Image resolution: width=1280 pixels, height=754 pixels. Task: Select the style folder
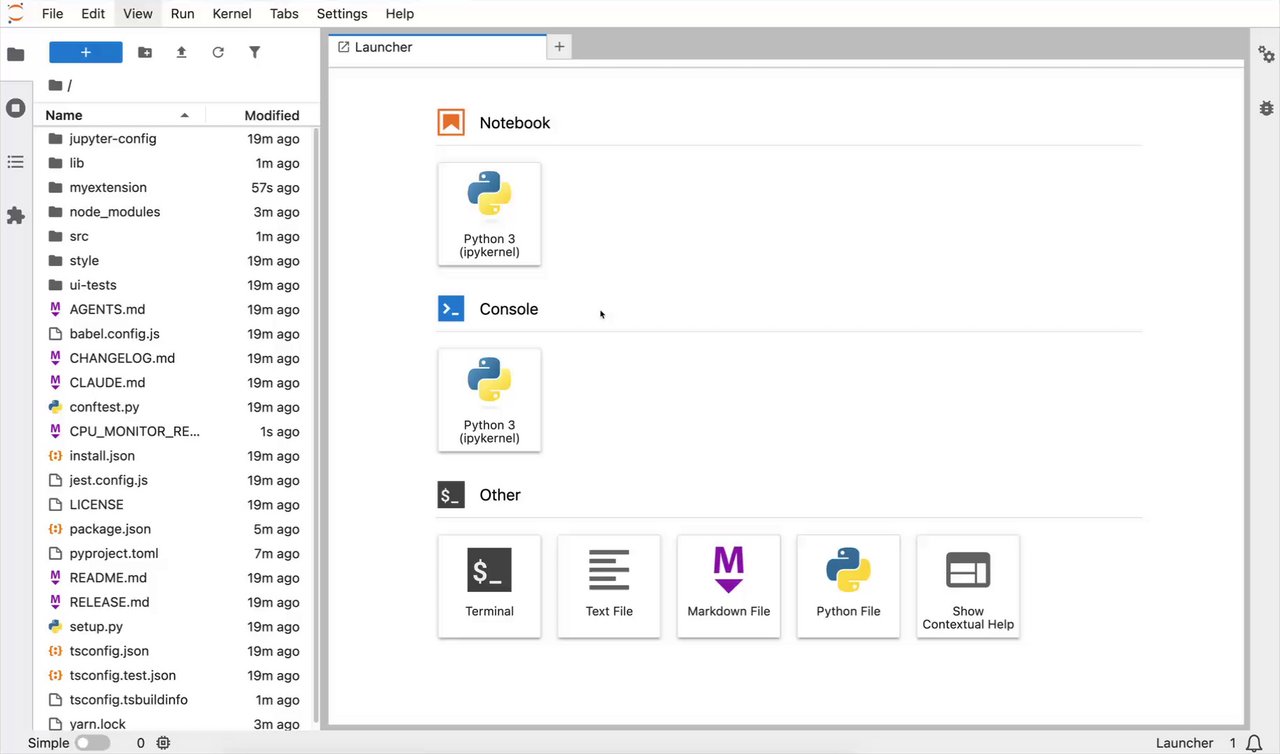pos(174,261)
